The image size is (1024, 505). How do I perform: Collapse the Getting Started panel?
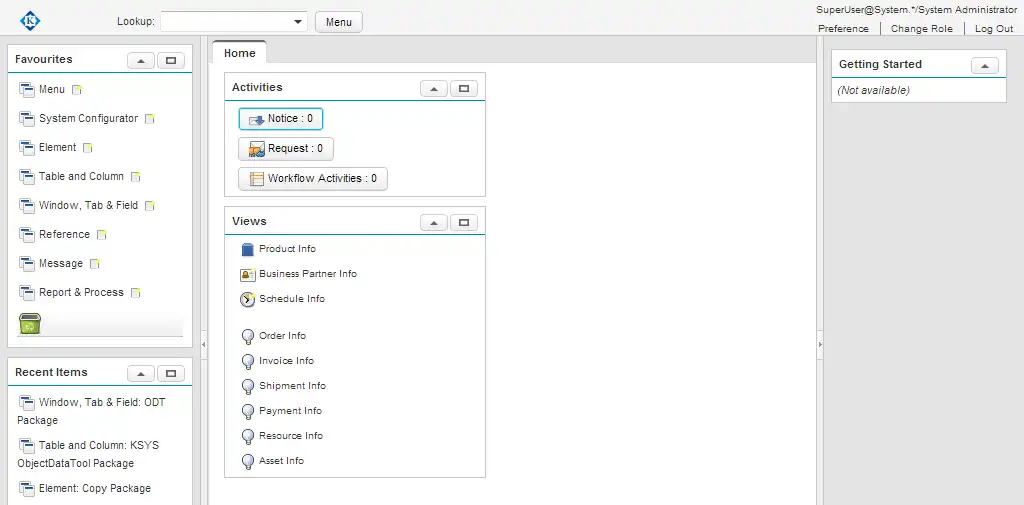coord(985,65)
